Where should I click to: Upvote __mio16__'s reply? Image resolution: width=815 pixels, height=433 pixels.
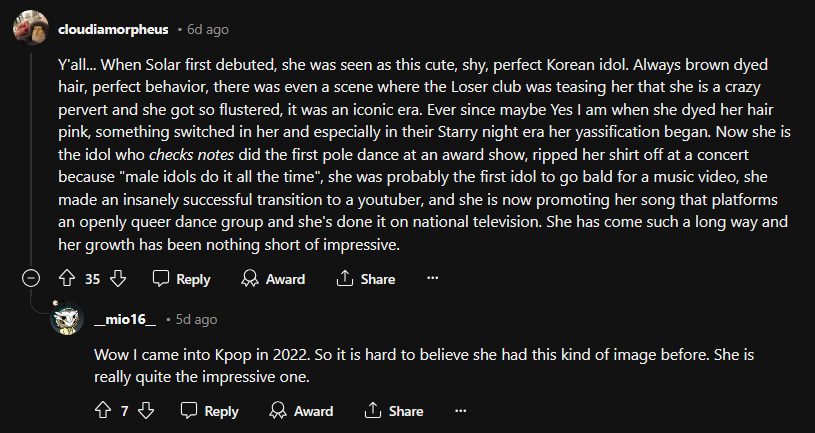101,411
